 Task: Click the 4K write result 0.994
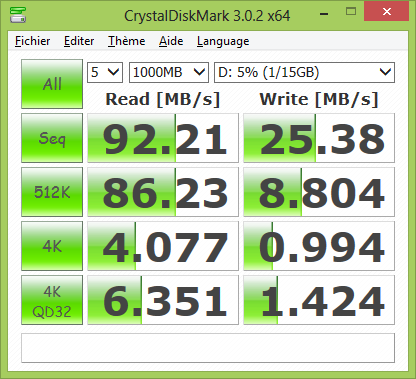(x=319, y=246)
